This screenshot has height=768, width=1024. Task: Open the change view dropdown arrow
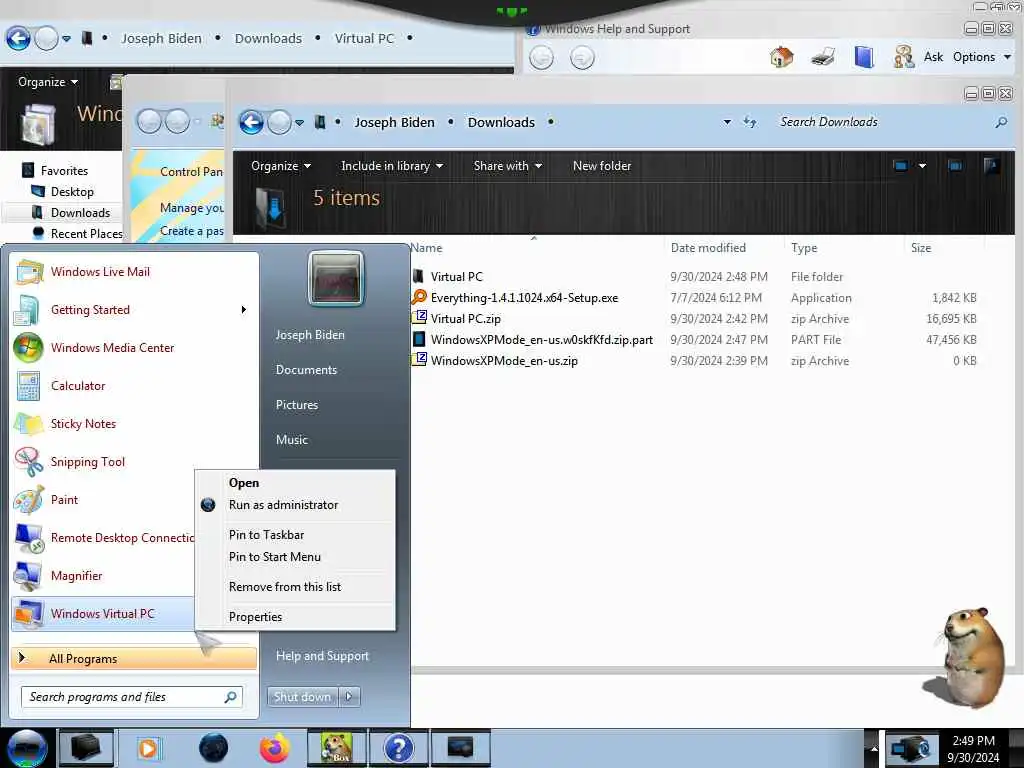(x=922, y=166)
